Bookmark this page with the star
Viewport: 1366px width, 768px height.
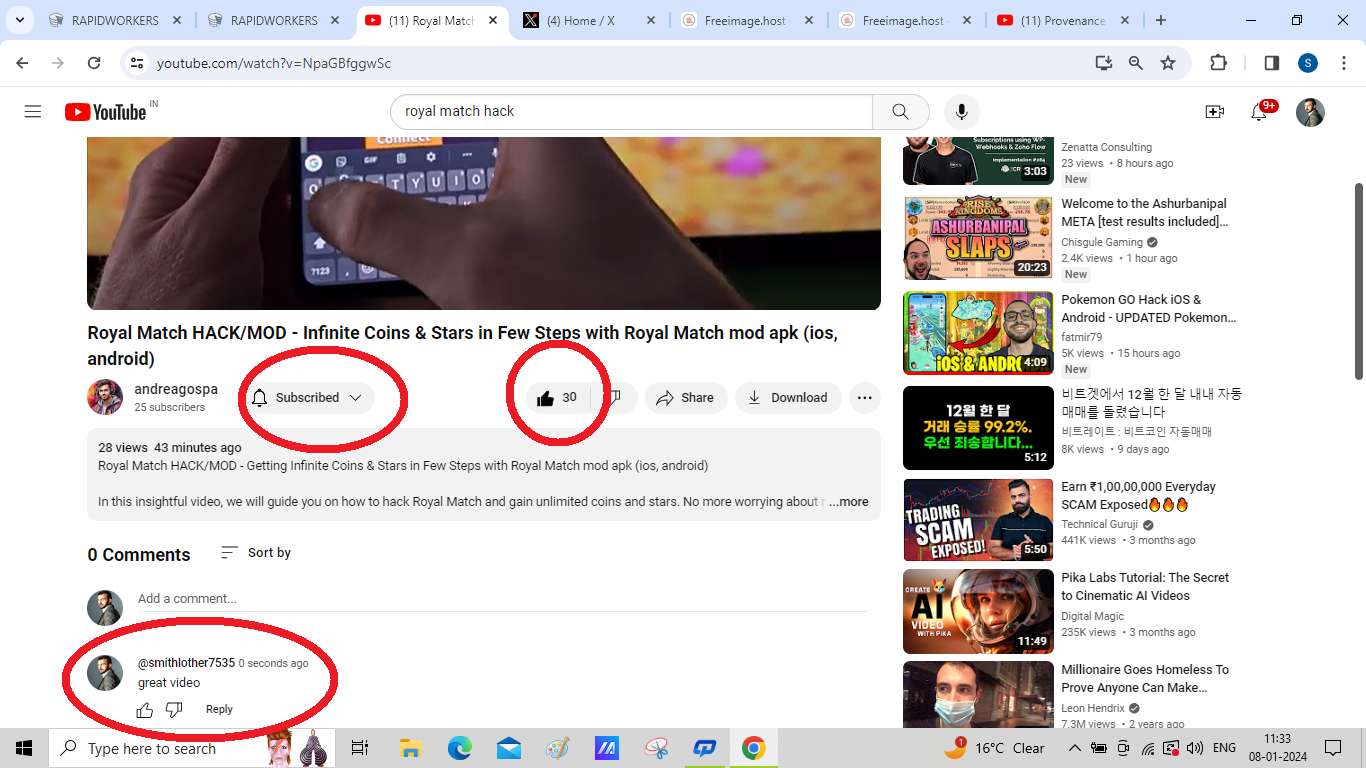click(x=1168, y=63)
